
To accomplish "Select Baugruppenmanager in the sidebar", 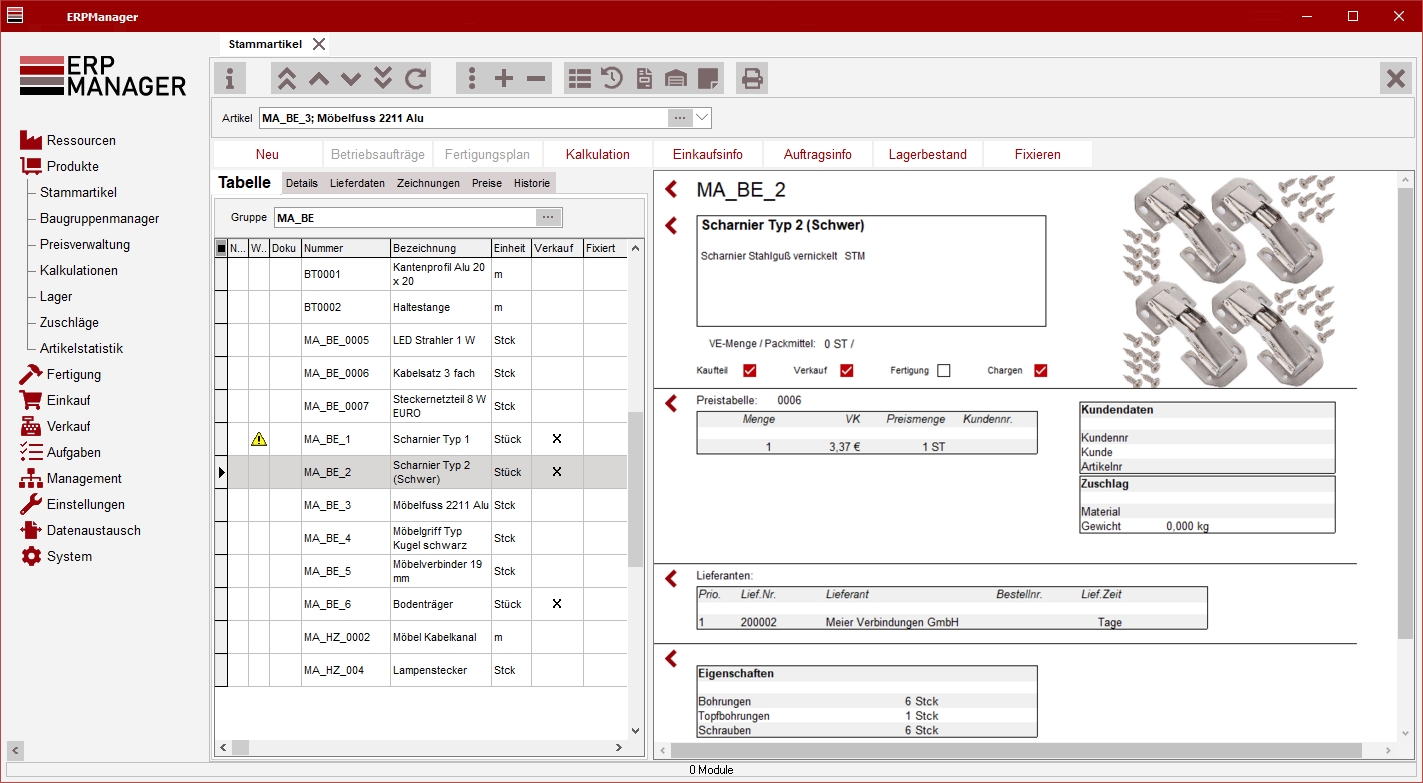I will point(99,218).
